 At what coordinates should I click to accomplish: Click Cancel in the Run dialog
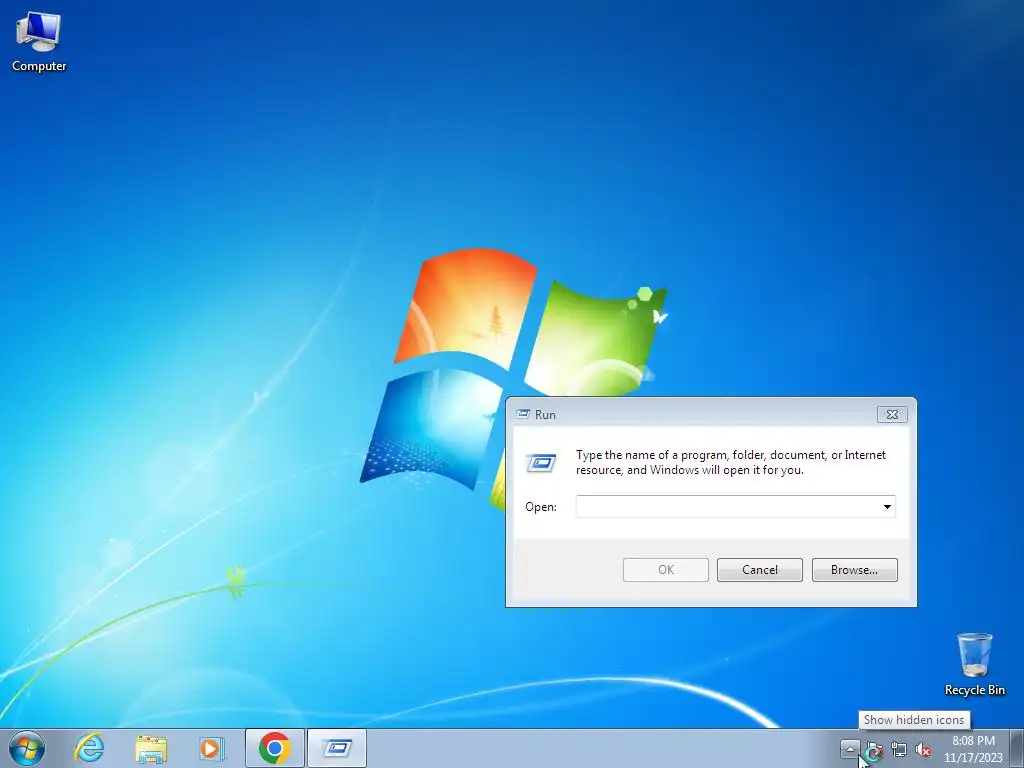(x=760, y=569)
